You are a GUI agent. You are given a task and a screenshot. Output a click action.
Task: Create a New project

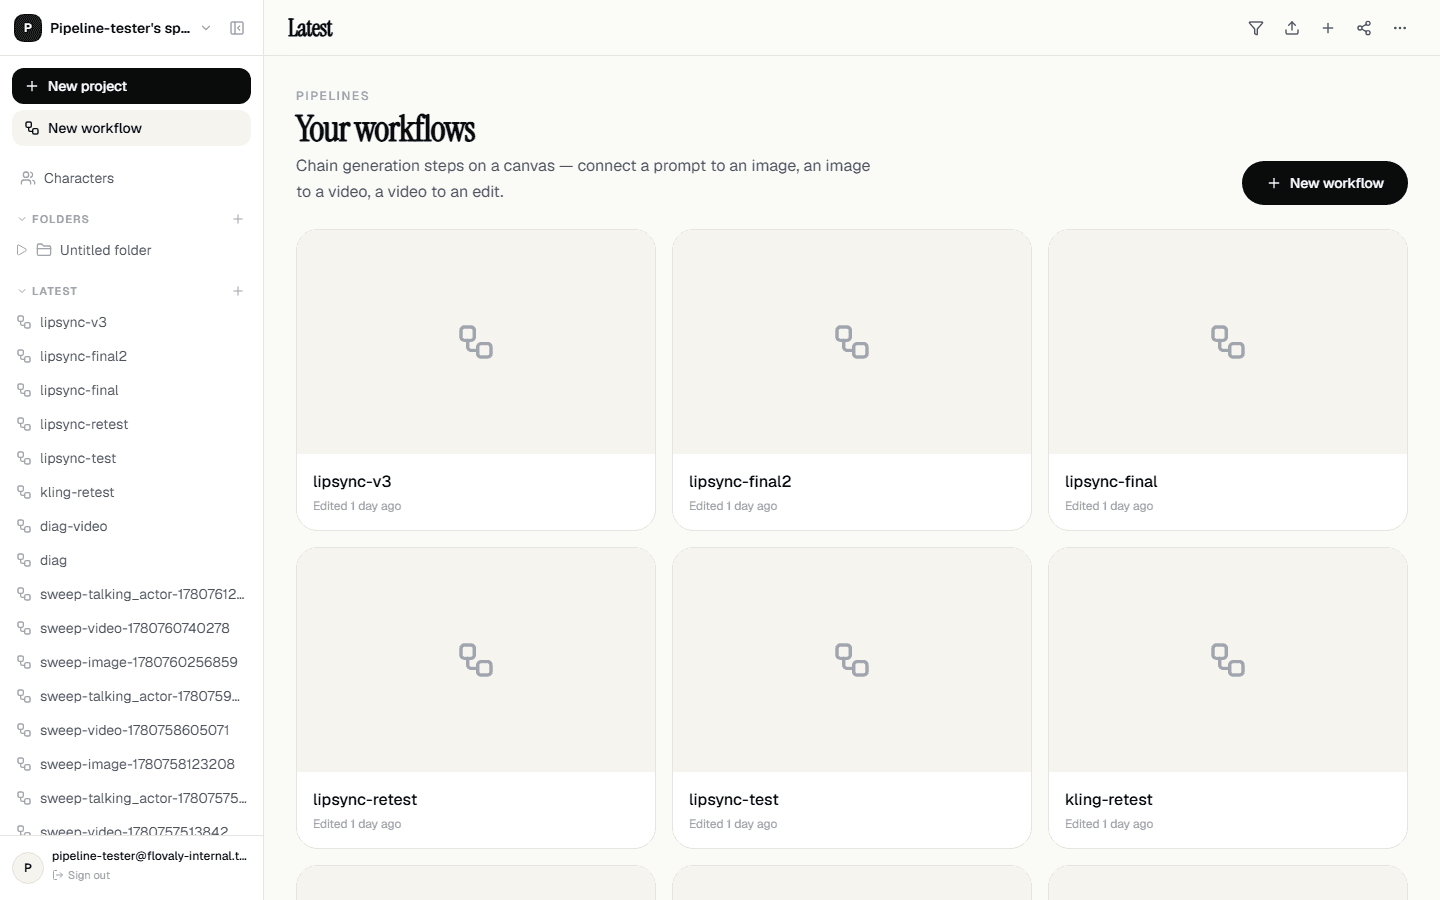[x=131, y=86]
